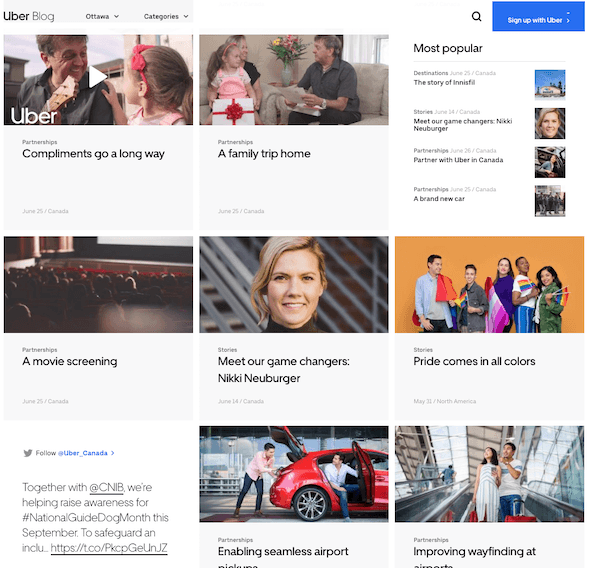Open 'Meet our game changers: Nikki Neuburger' card title
Image resolution: width=594 pixels, height=568 pixels.
283,369
